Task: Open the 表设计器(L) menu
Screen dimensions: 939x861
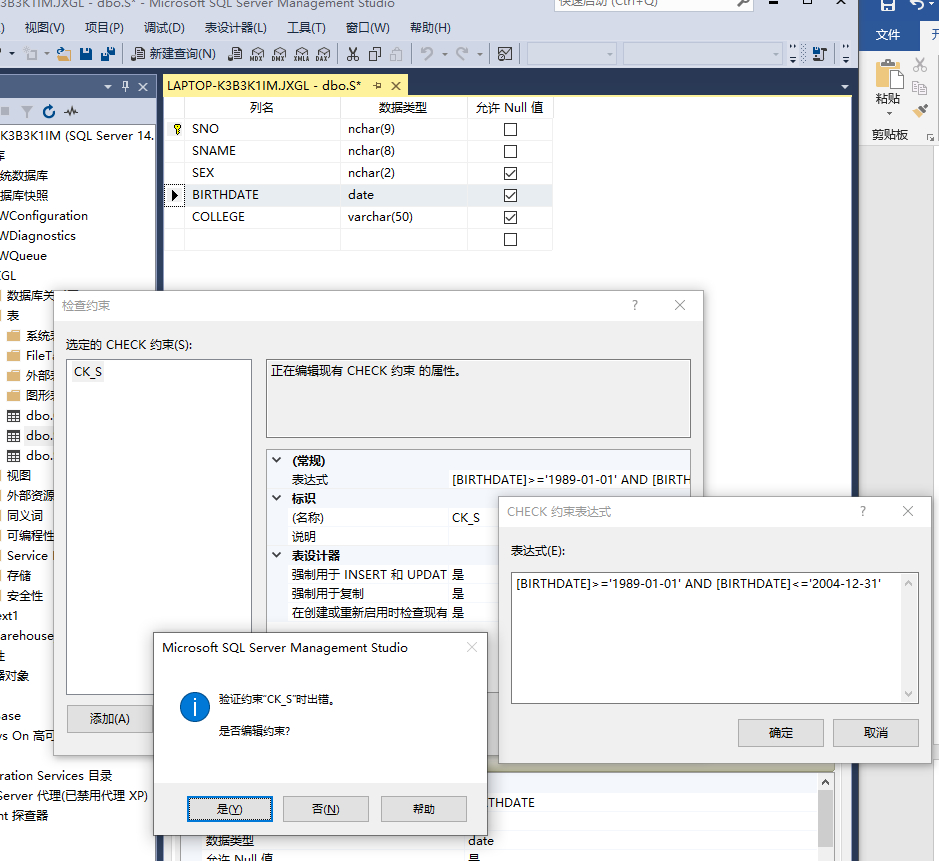Action: [x=235, y=28]
